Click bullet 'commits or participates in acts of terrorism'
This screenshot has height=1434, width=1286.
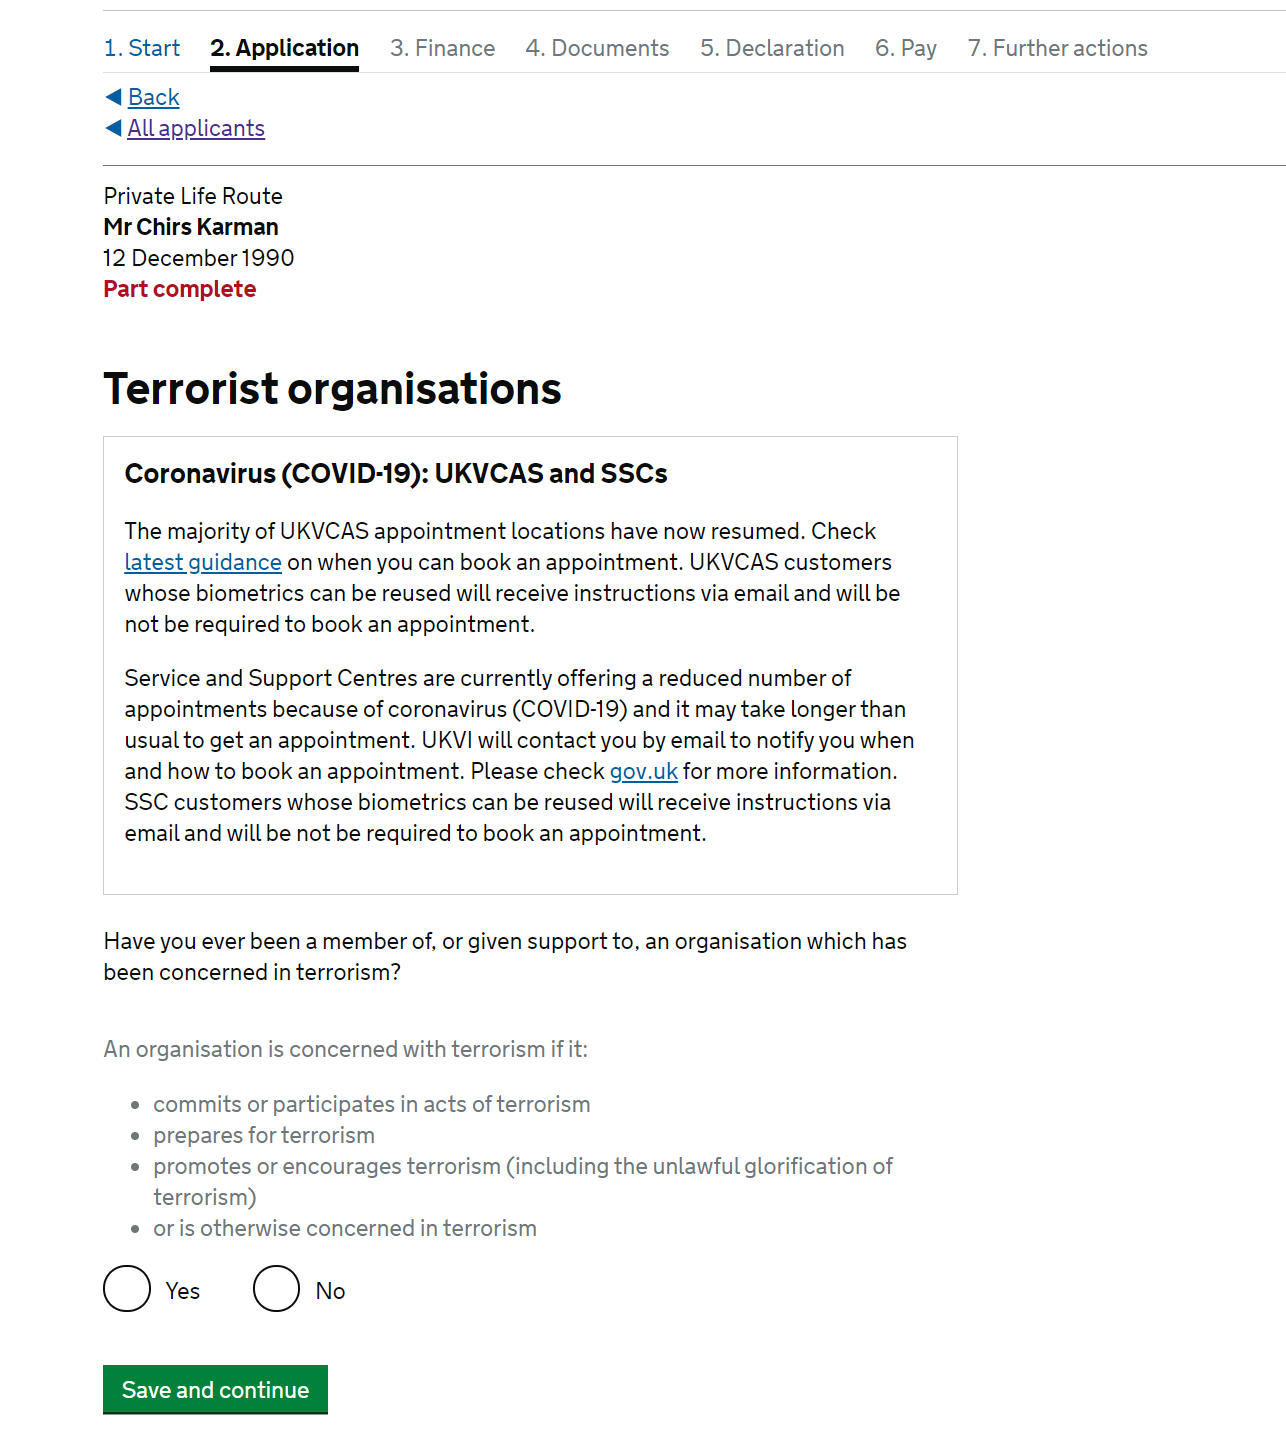pyautogui.click(x=372, y=1104)
